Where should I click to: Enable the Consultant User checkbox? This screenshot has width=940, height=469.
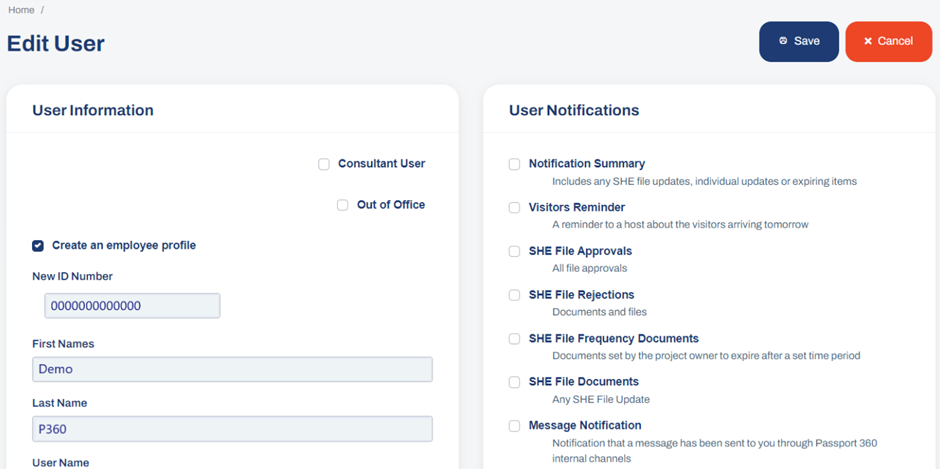pos(324,164)
